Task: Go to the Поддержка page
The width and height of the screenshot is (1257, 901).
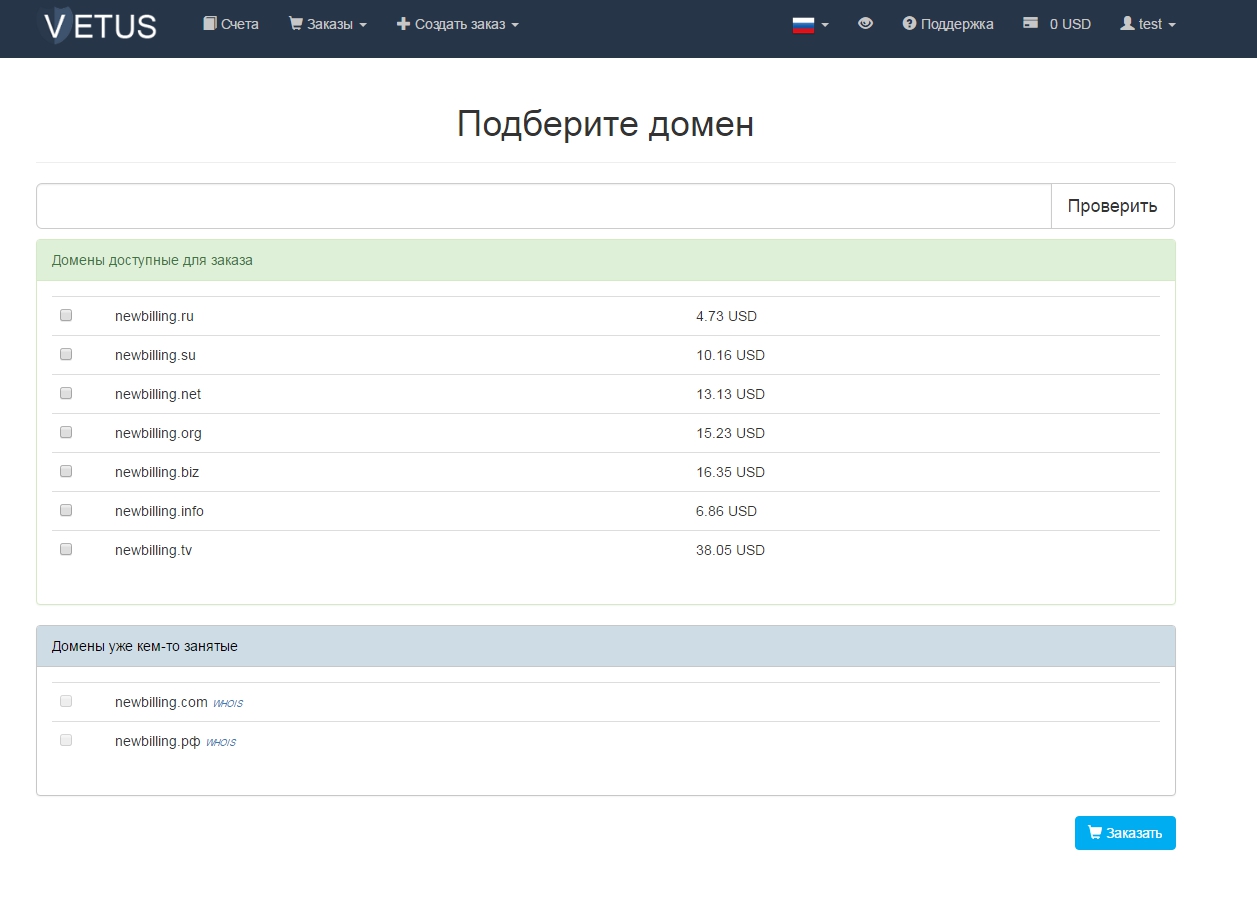Action: pyautogui.click(x=948, y=24)
